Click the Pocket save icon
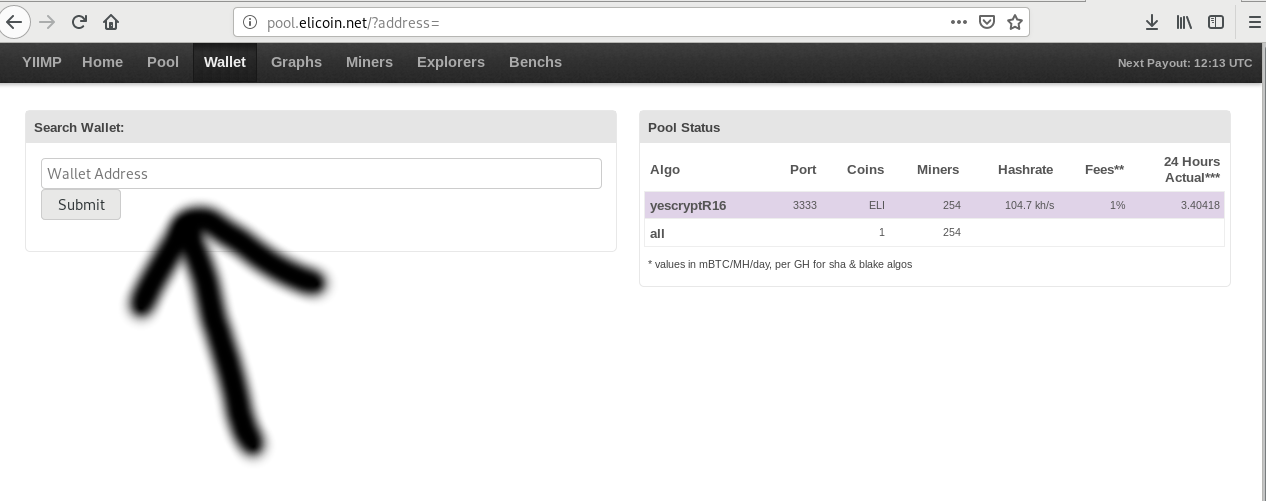Viewport: 1266px width, 501px height. click(987, 22)
